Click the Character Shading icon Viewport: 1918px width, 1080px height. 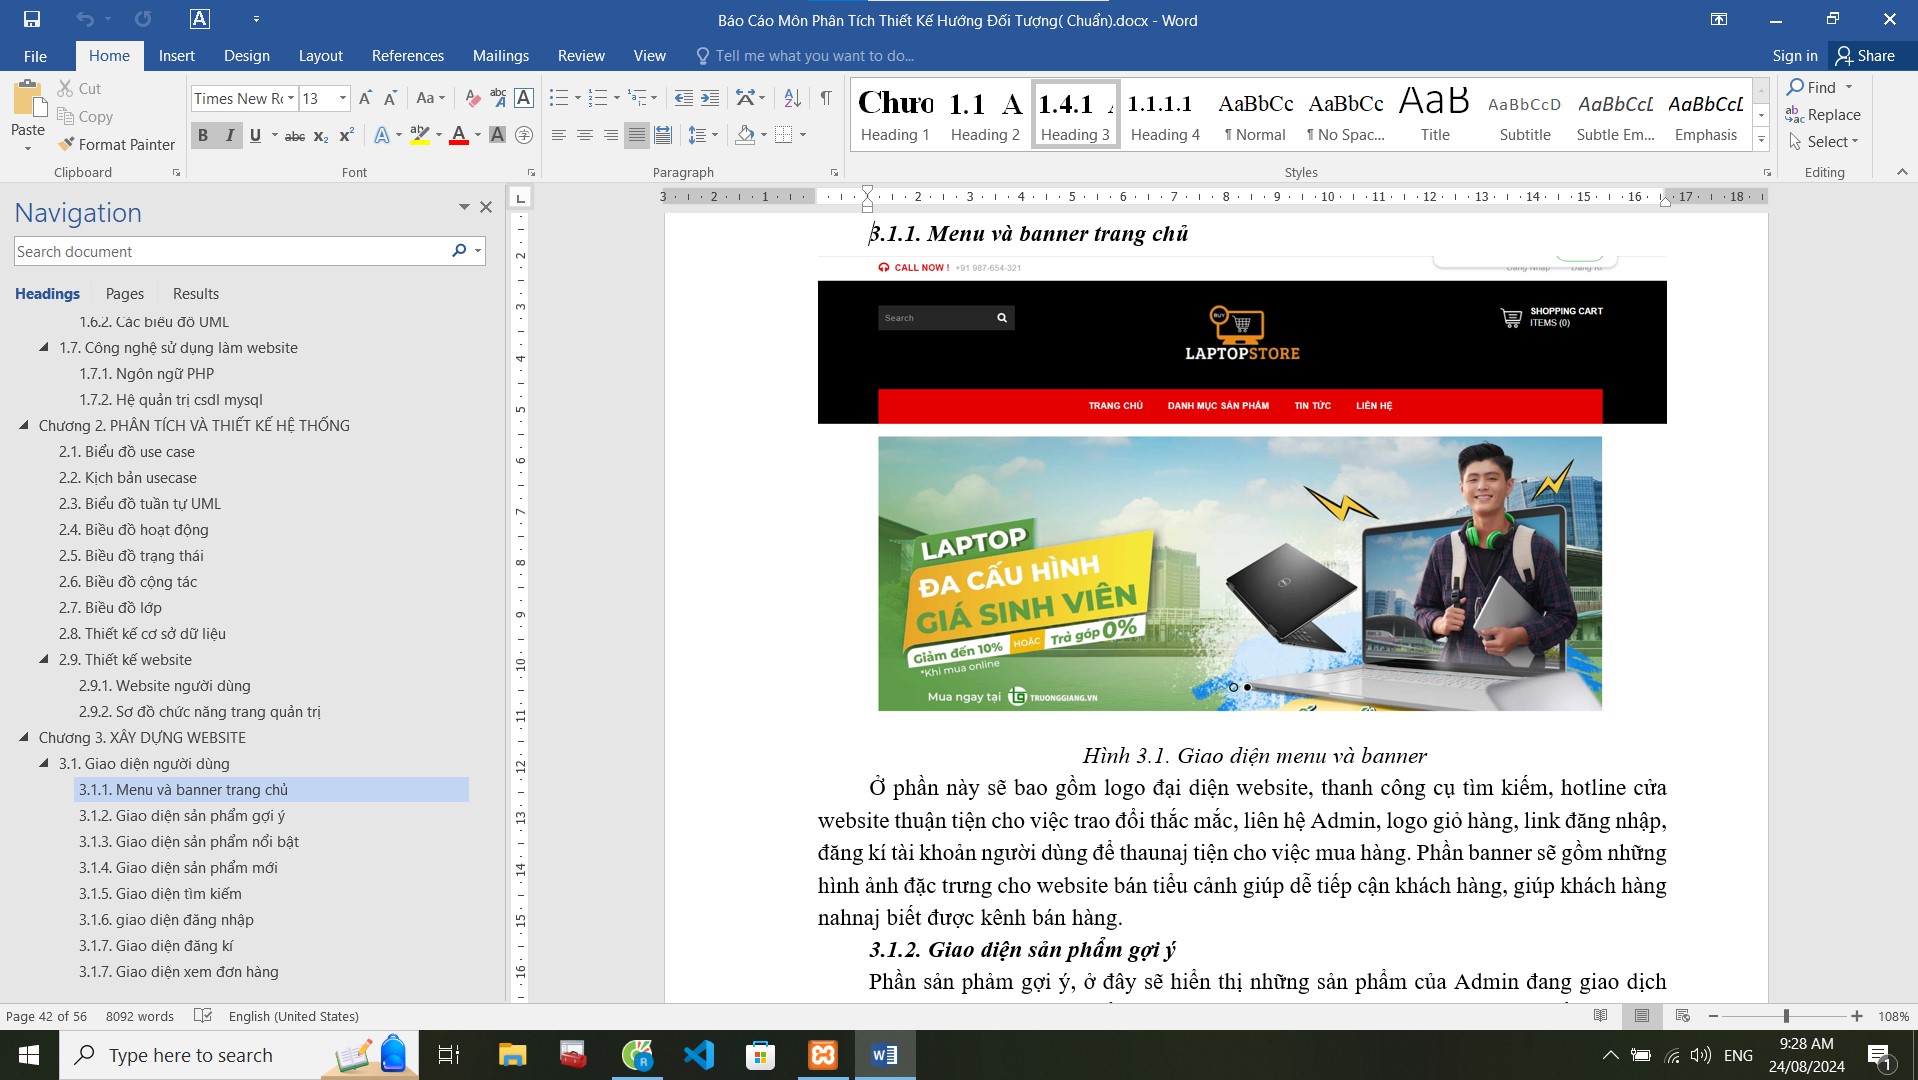point(497,135)
